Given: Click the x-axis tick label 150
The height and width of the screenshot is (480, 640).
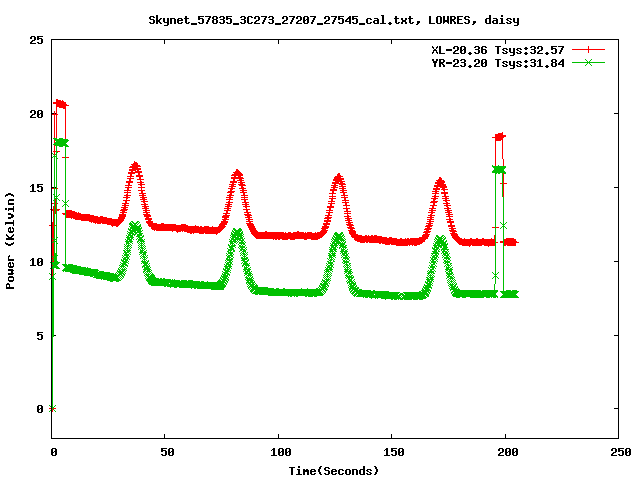Looking at the screenshot, I should click(x=394, y=452).
